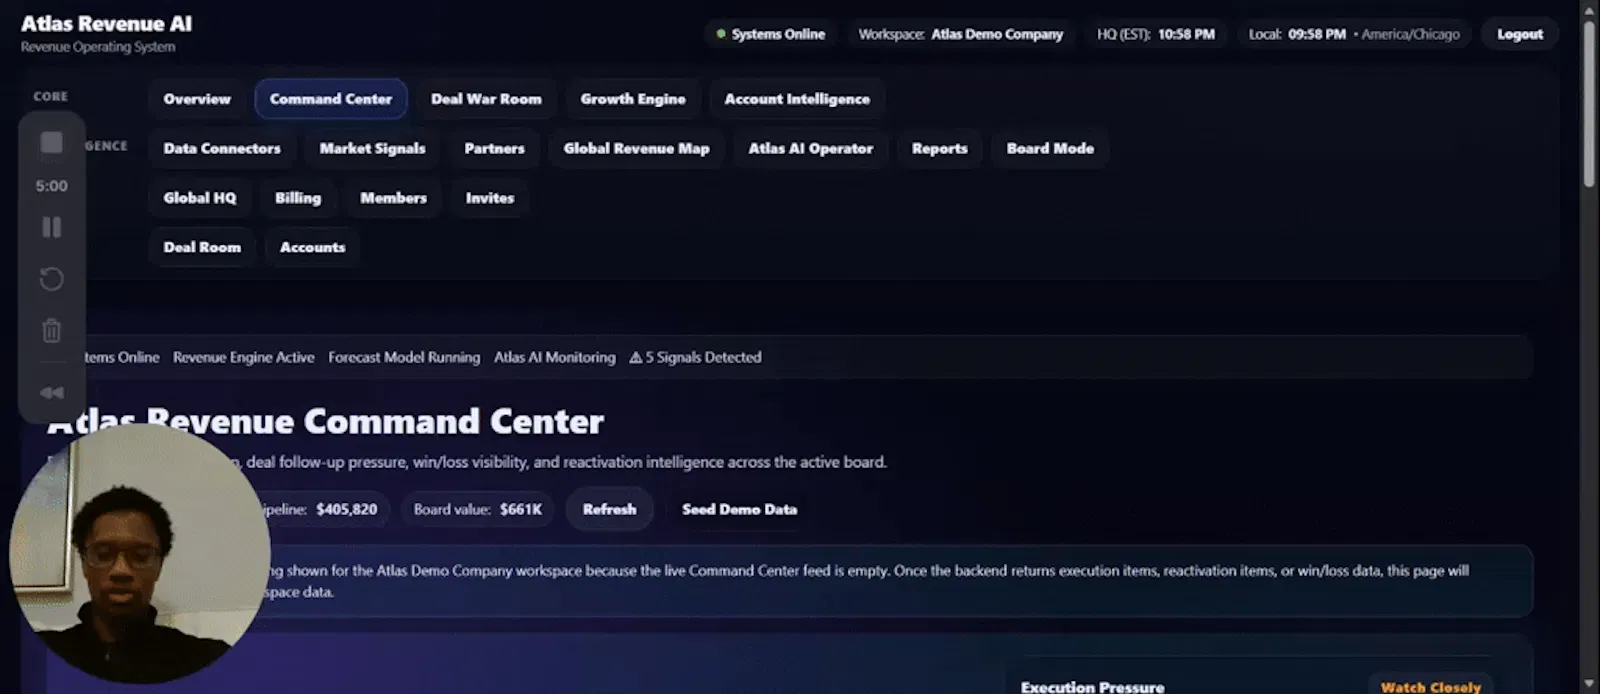This screenshot has height=694, width=1600.
Task: Click Forecast Model Running status
Action: point(404,357)
